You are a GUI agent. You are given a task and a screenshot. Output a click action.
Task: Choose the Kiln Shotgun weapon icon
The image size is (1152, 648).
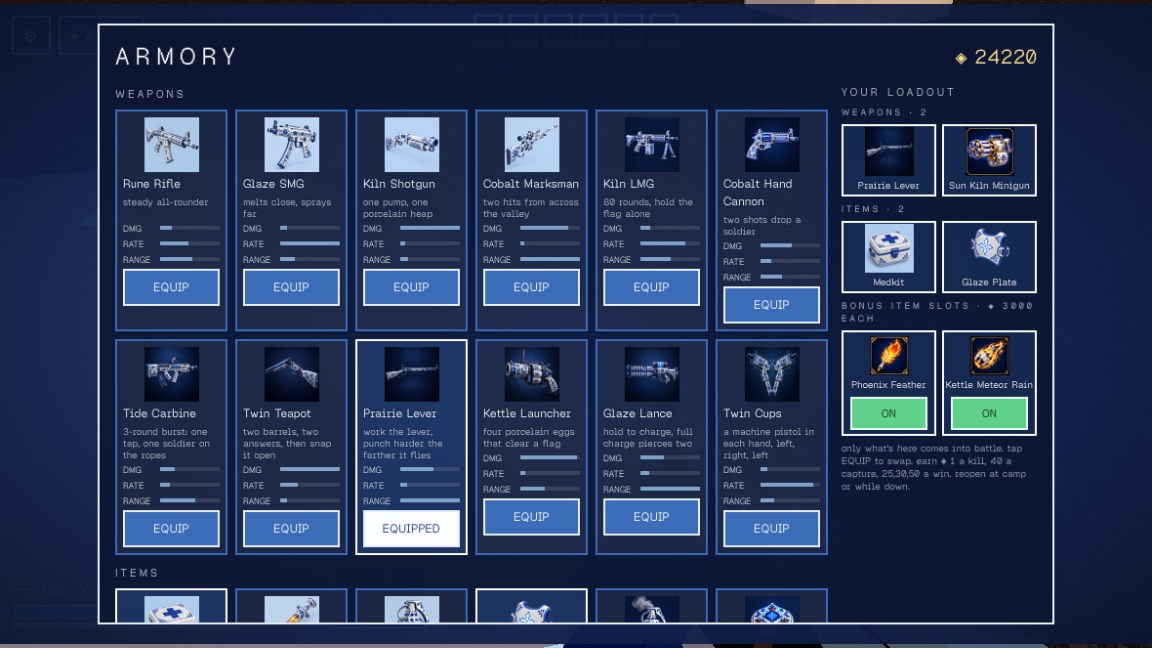[x=411, y=145]
